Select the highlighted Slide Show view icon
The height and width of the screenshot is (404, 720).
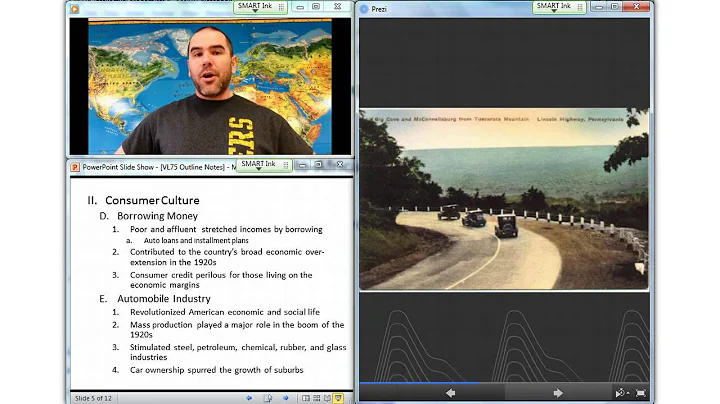coord(338,398)
